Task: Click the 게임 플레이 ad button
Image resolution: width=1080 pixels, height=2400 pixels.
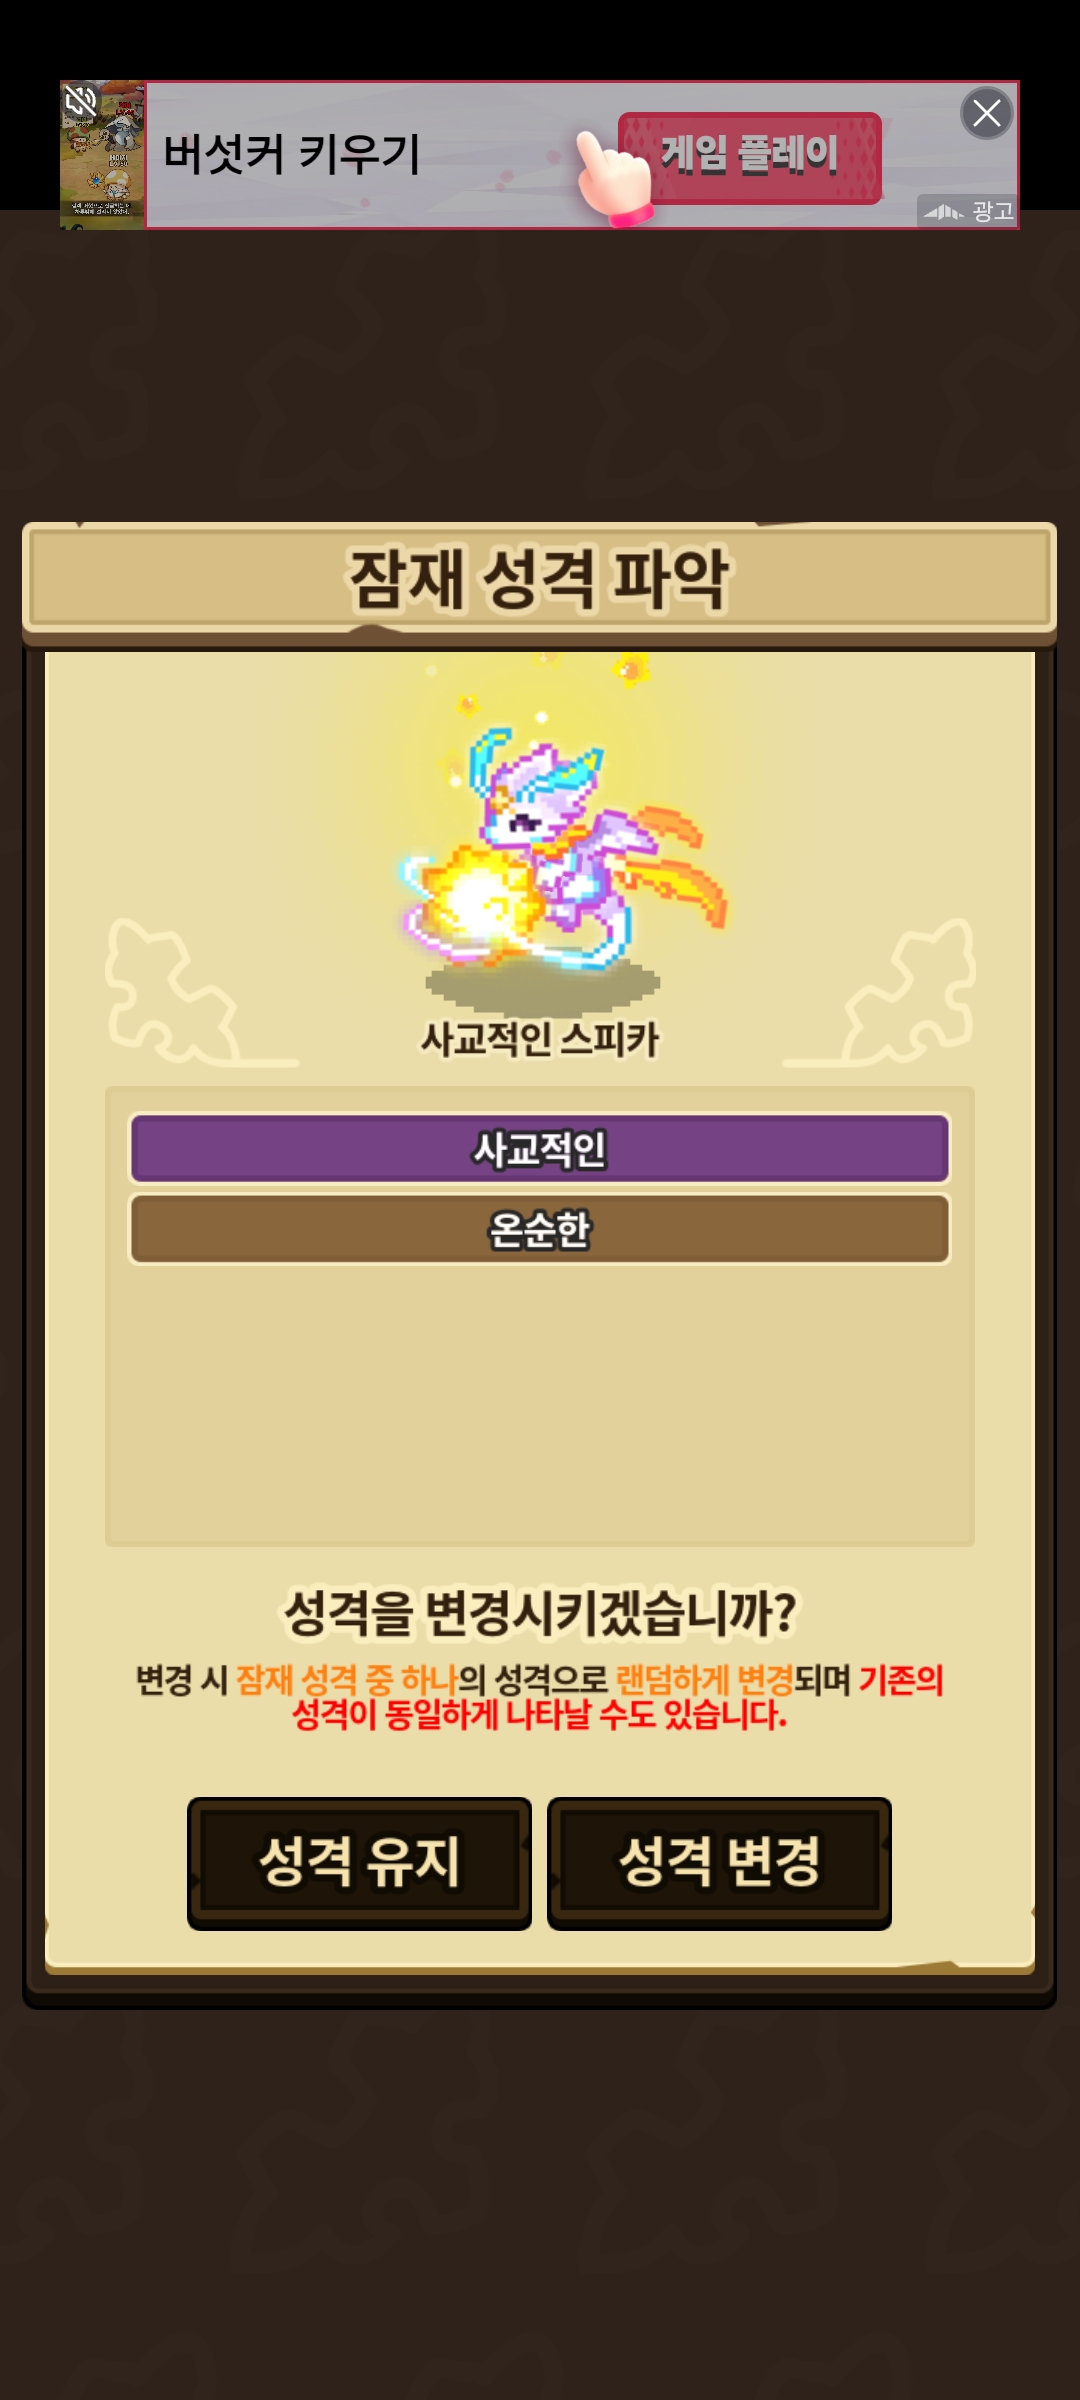Action: (750, 158)
